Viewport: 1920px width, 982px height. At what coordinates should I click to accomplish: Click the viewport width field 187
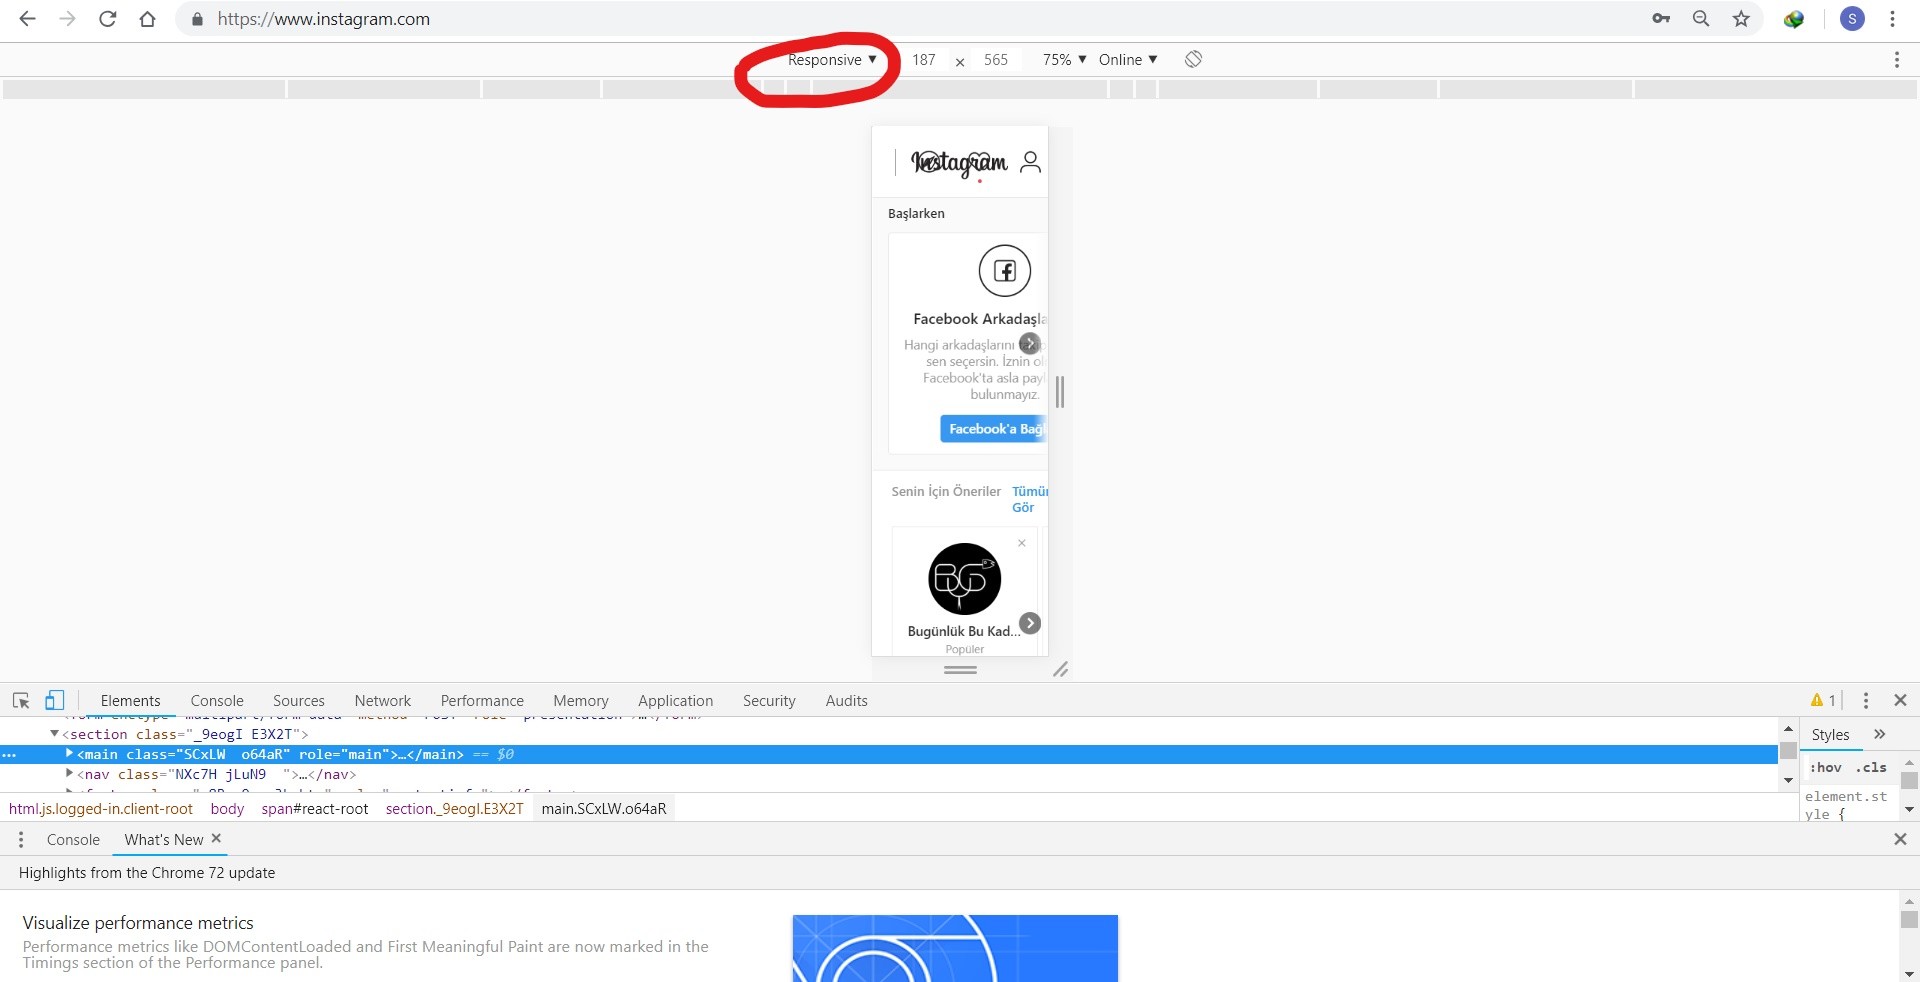924,59
